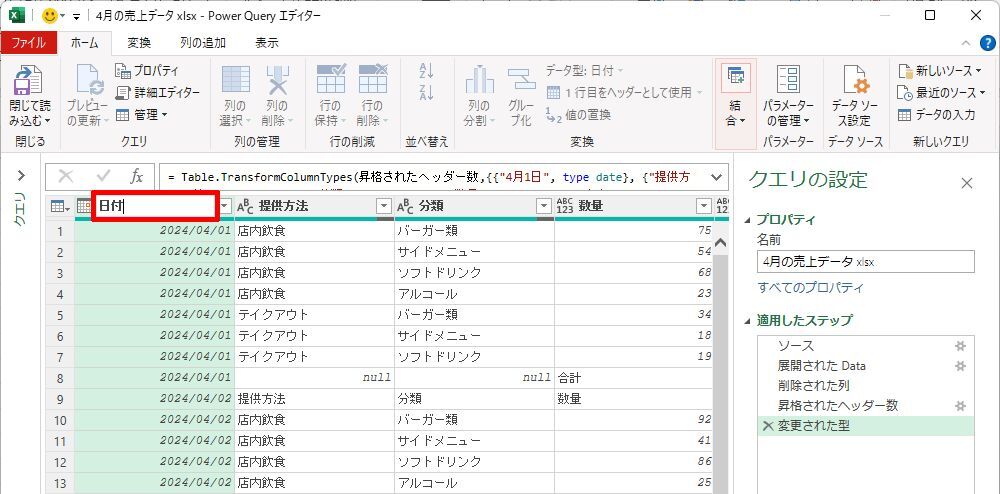Click the sort ascending icon
Image resolution: width=1000 pixels, height=494 pixels.
tap(426, 71)
